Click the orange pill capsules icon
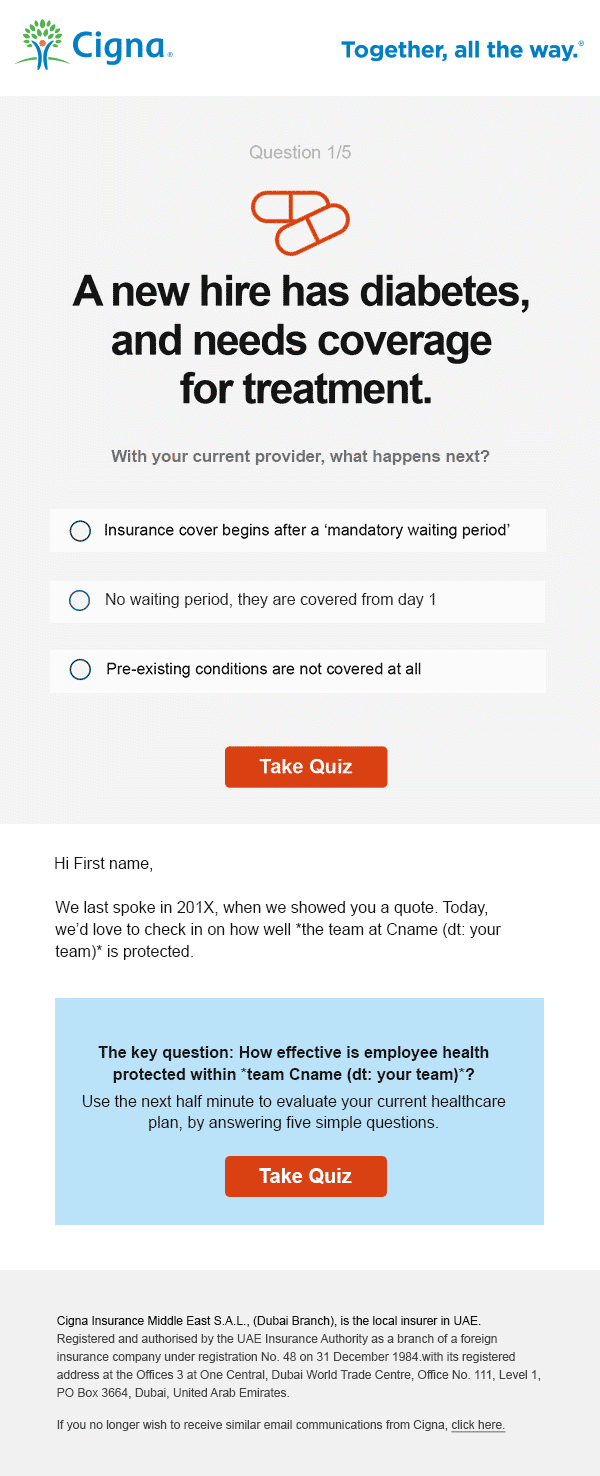Image resolution: width=600 pixels, height=1476 pixels. pyautogui.click(x=300, y=222)
